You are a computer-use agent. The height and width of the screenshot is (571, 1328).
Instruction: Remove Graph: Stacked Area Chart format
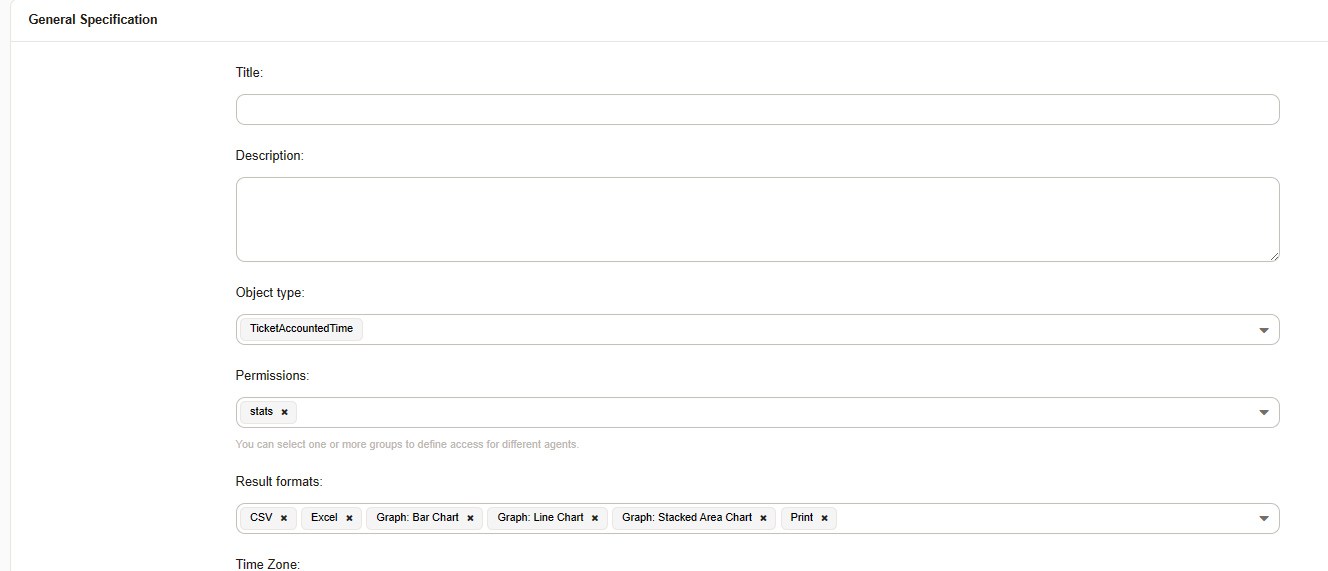763,518
